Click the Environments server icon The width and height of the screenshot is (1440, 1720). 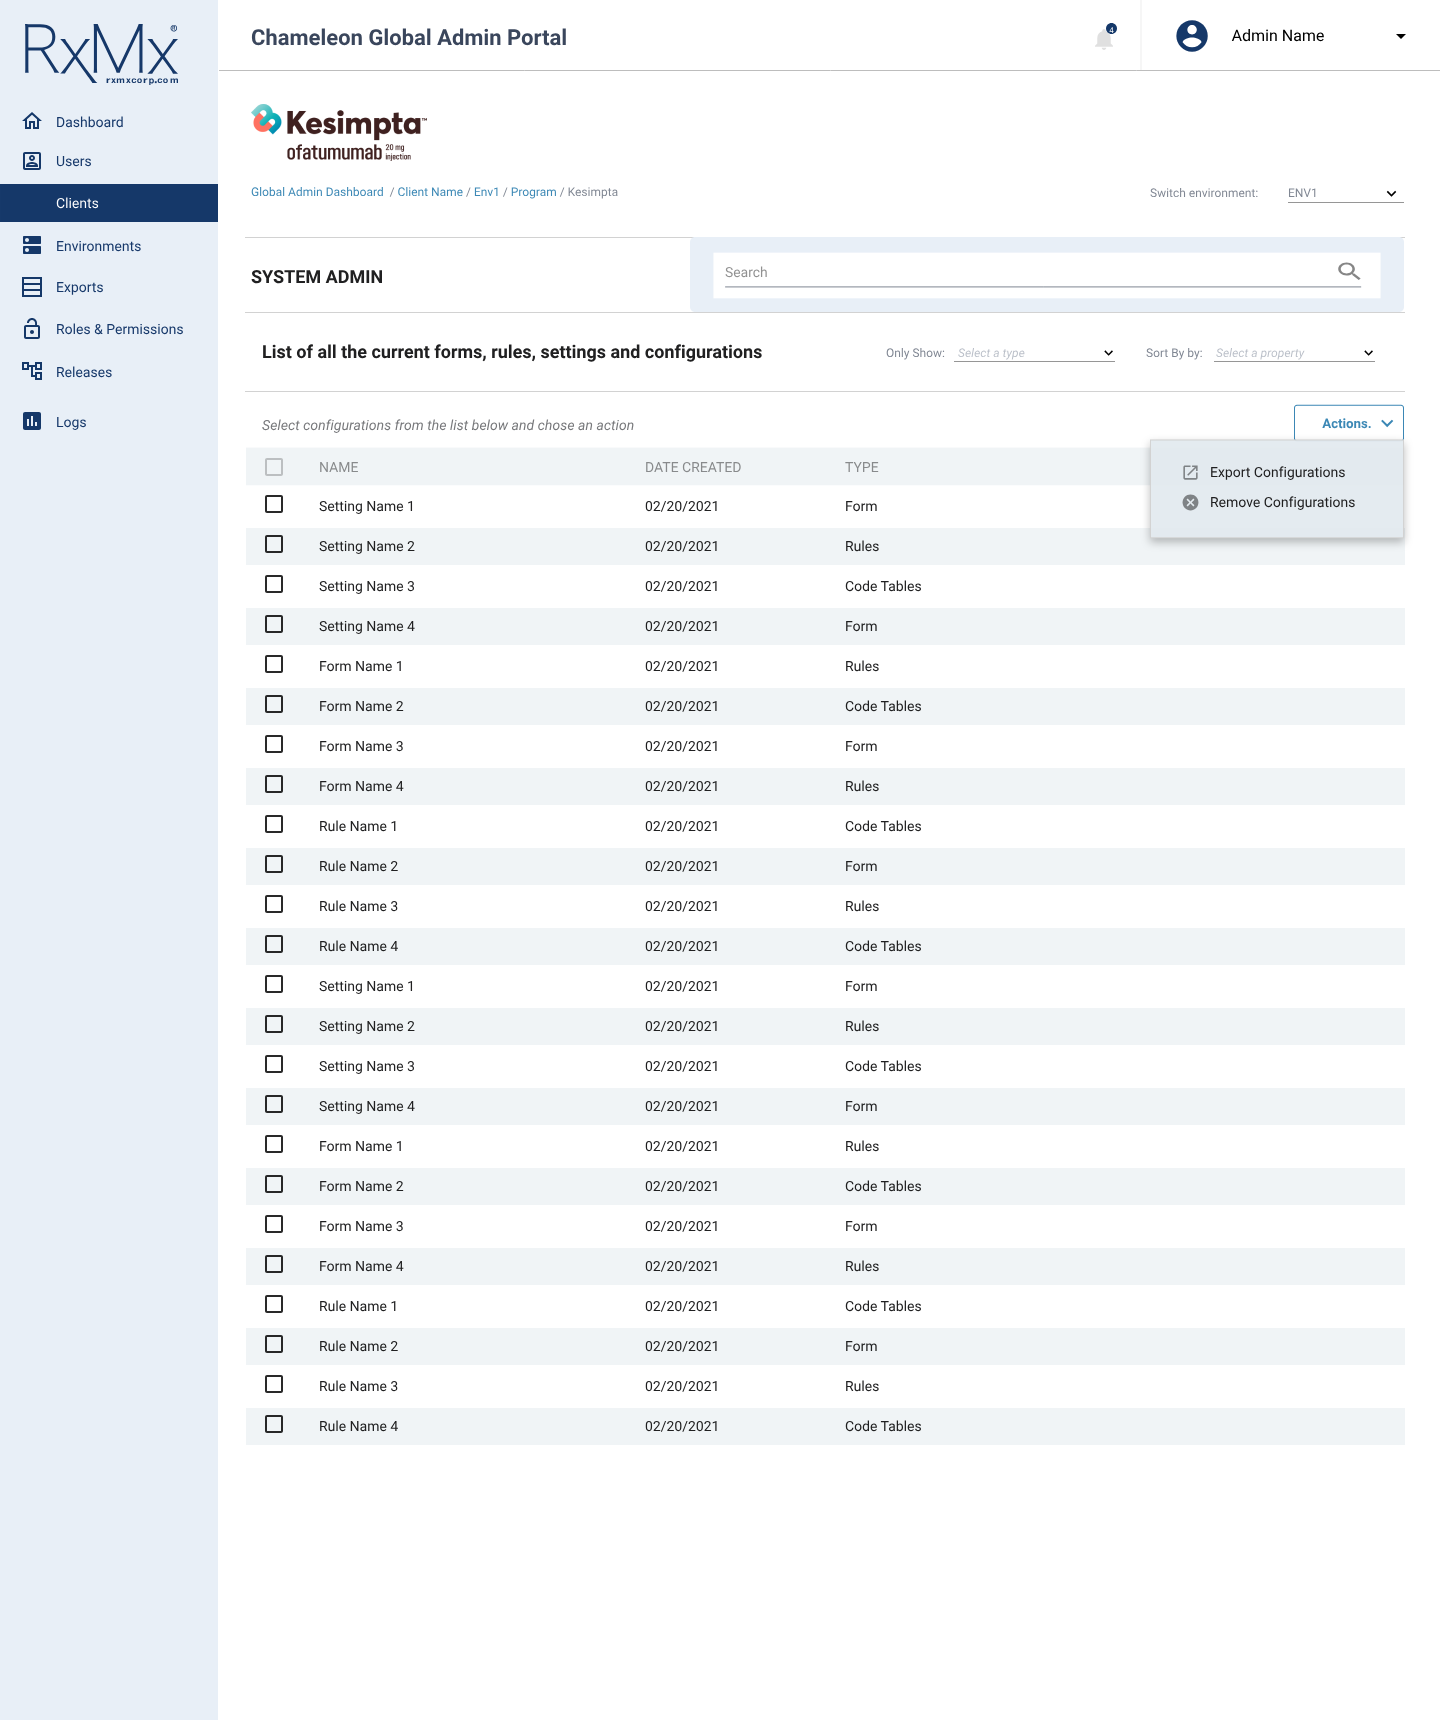pos(32,245)
